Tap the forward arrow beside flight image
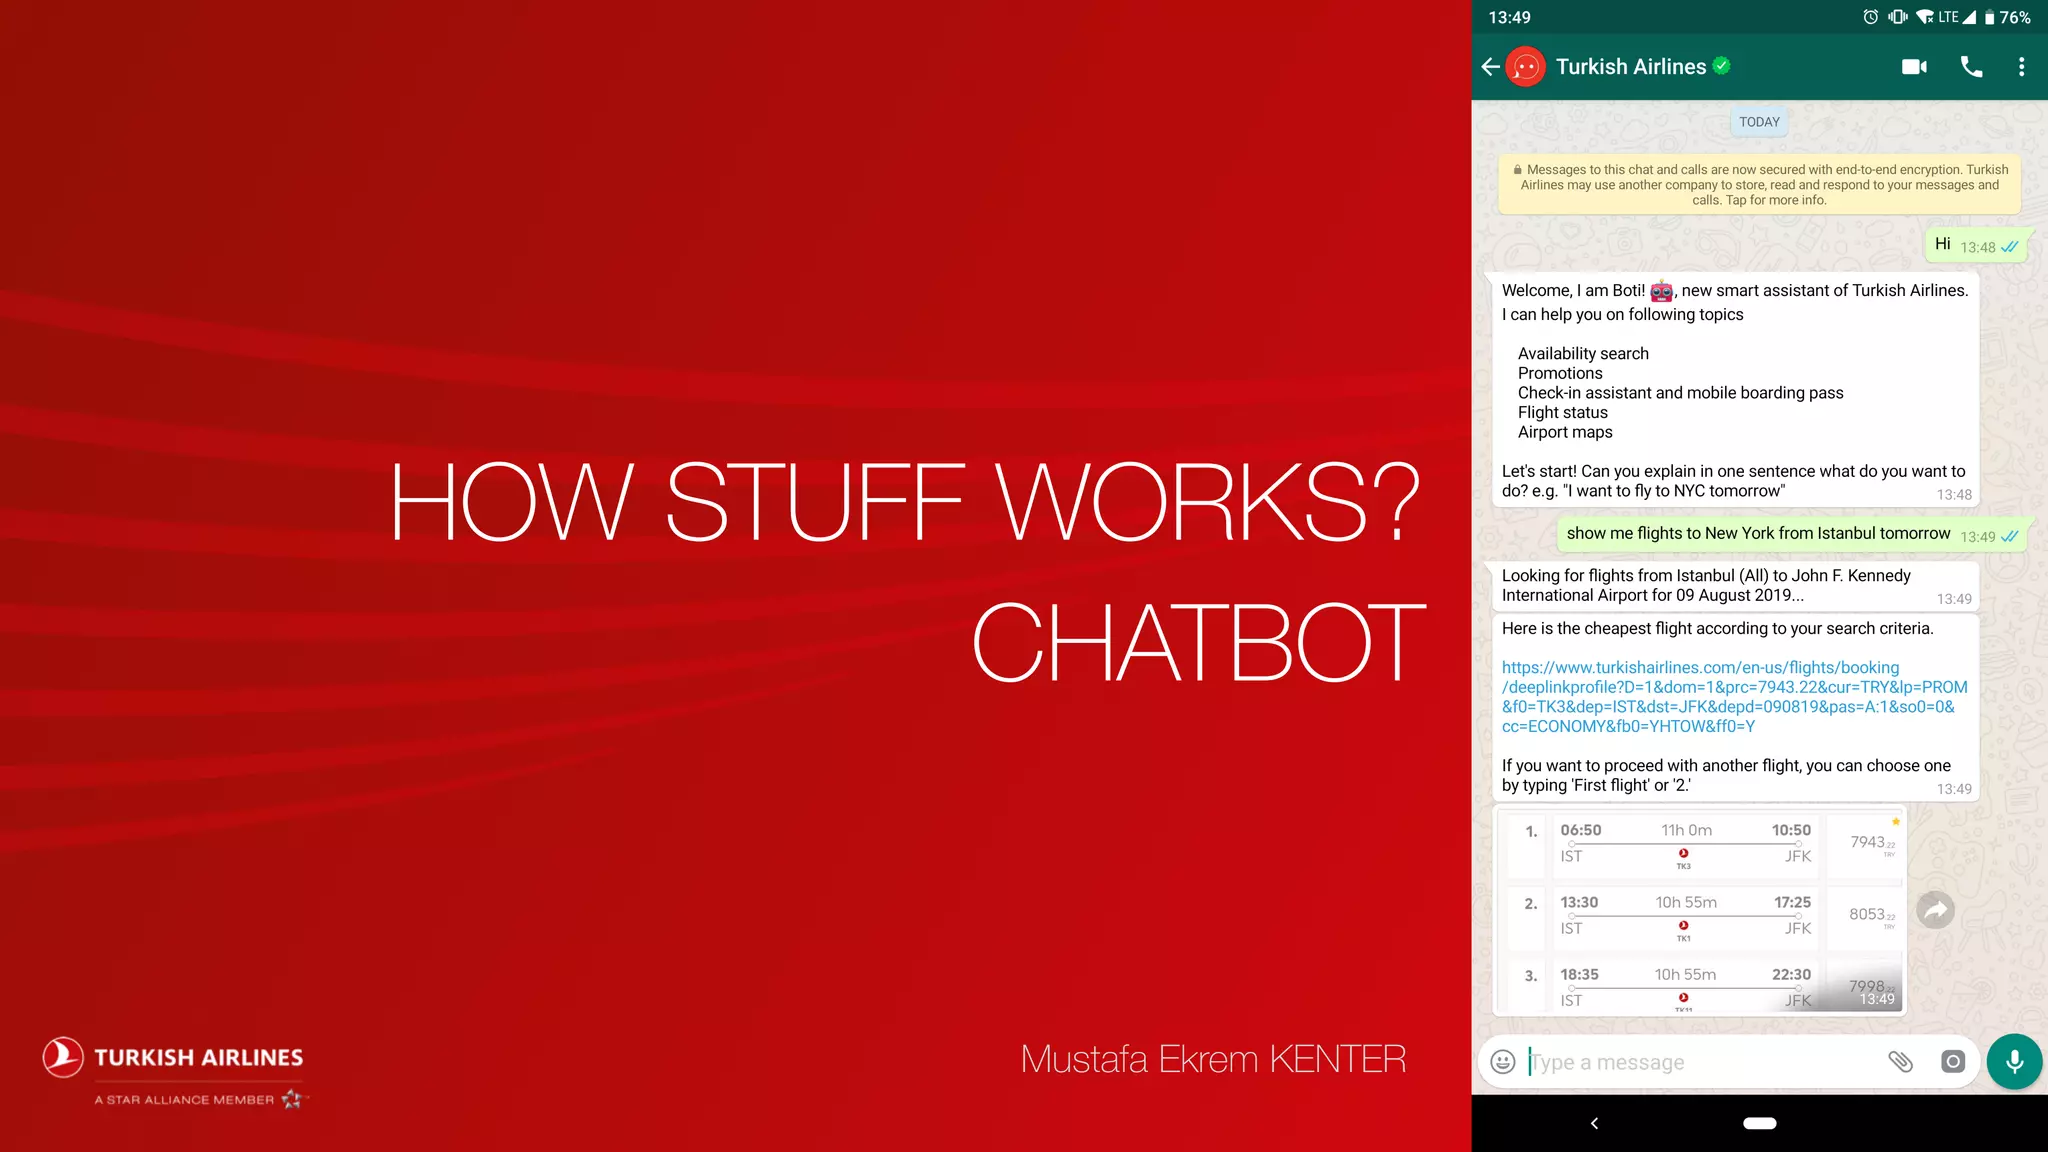 [1936, 910]
